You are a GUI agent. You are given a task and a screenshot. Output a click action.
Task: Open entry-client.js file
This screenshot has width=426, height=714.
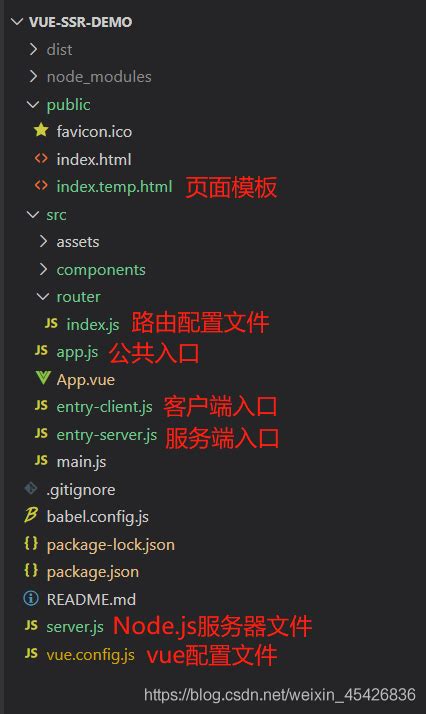[104, 407]
